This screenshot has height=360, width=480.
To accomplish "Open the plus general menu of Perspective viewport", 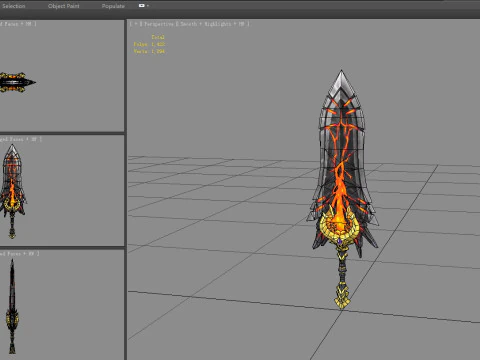I will pyautogui.click(x=136, y=24).
